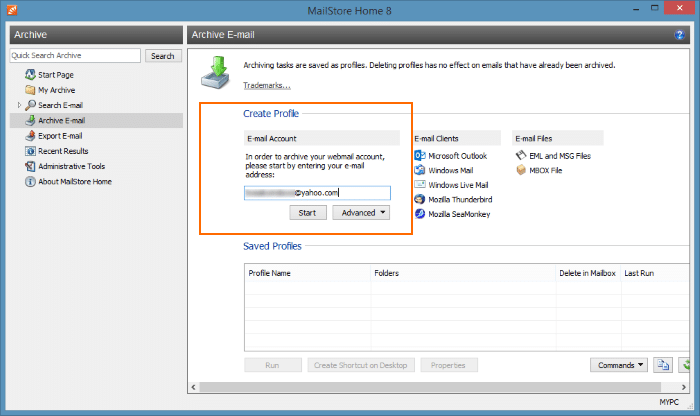The height and width of the screenshot is (416, 700).
Task: Click the EML and MSG Files icon
Action: 521,156
